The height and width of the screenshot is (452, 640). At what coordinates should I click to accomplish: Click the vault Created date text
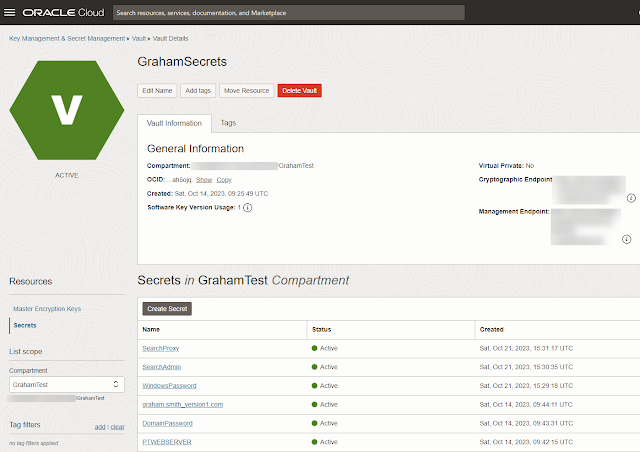click(207, 194)
